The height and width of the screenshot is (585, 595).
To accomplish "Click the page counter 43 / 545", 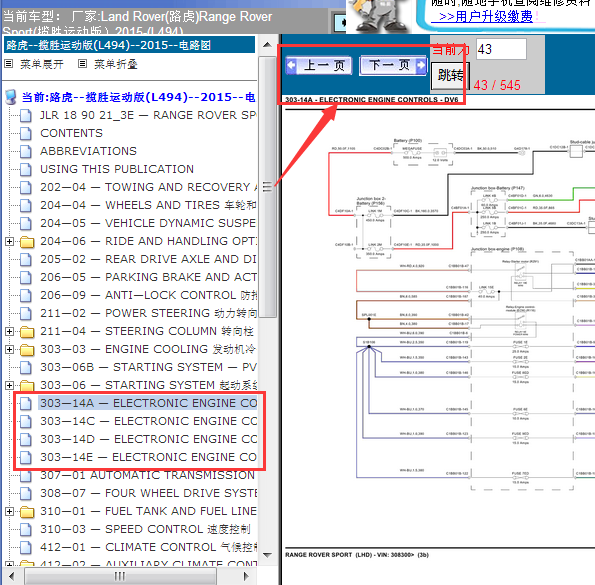I will tap(497, 85).
